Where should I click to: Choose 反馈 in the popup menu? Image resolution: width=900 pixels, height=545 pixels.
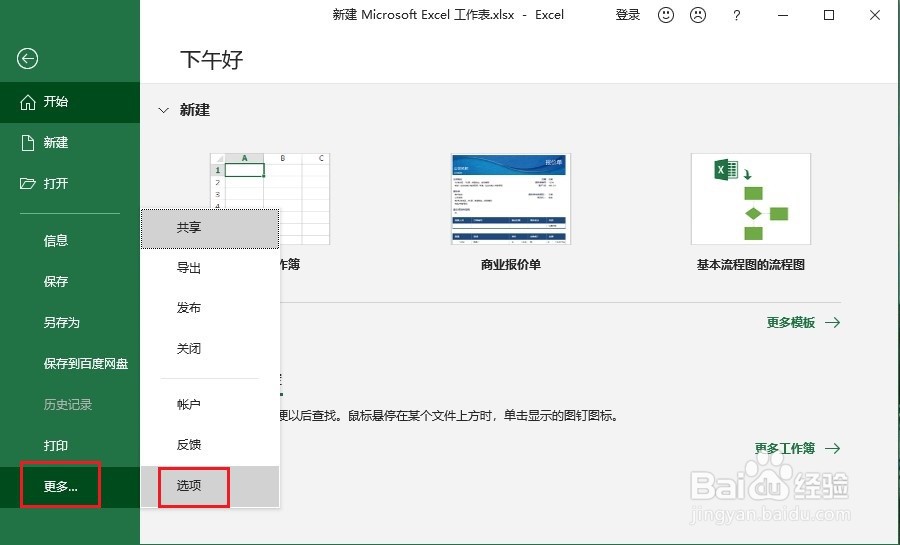(210, 445)
